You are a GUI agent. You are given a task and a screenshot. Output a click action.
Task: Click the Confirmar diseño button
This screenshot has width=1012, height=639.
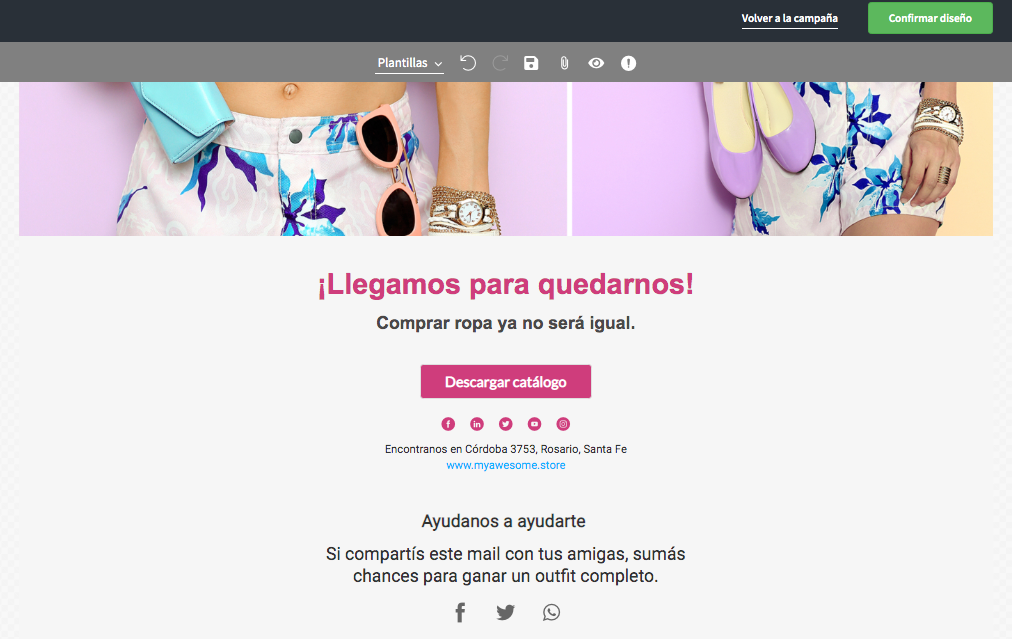click(930, 18)
